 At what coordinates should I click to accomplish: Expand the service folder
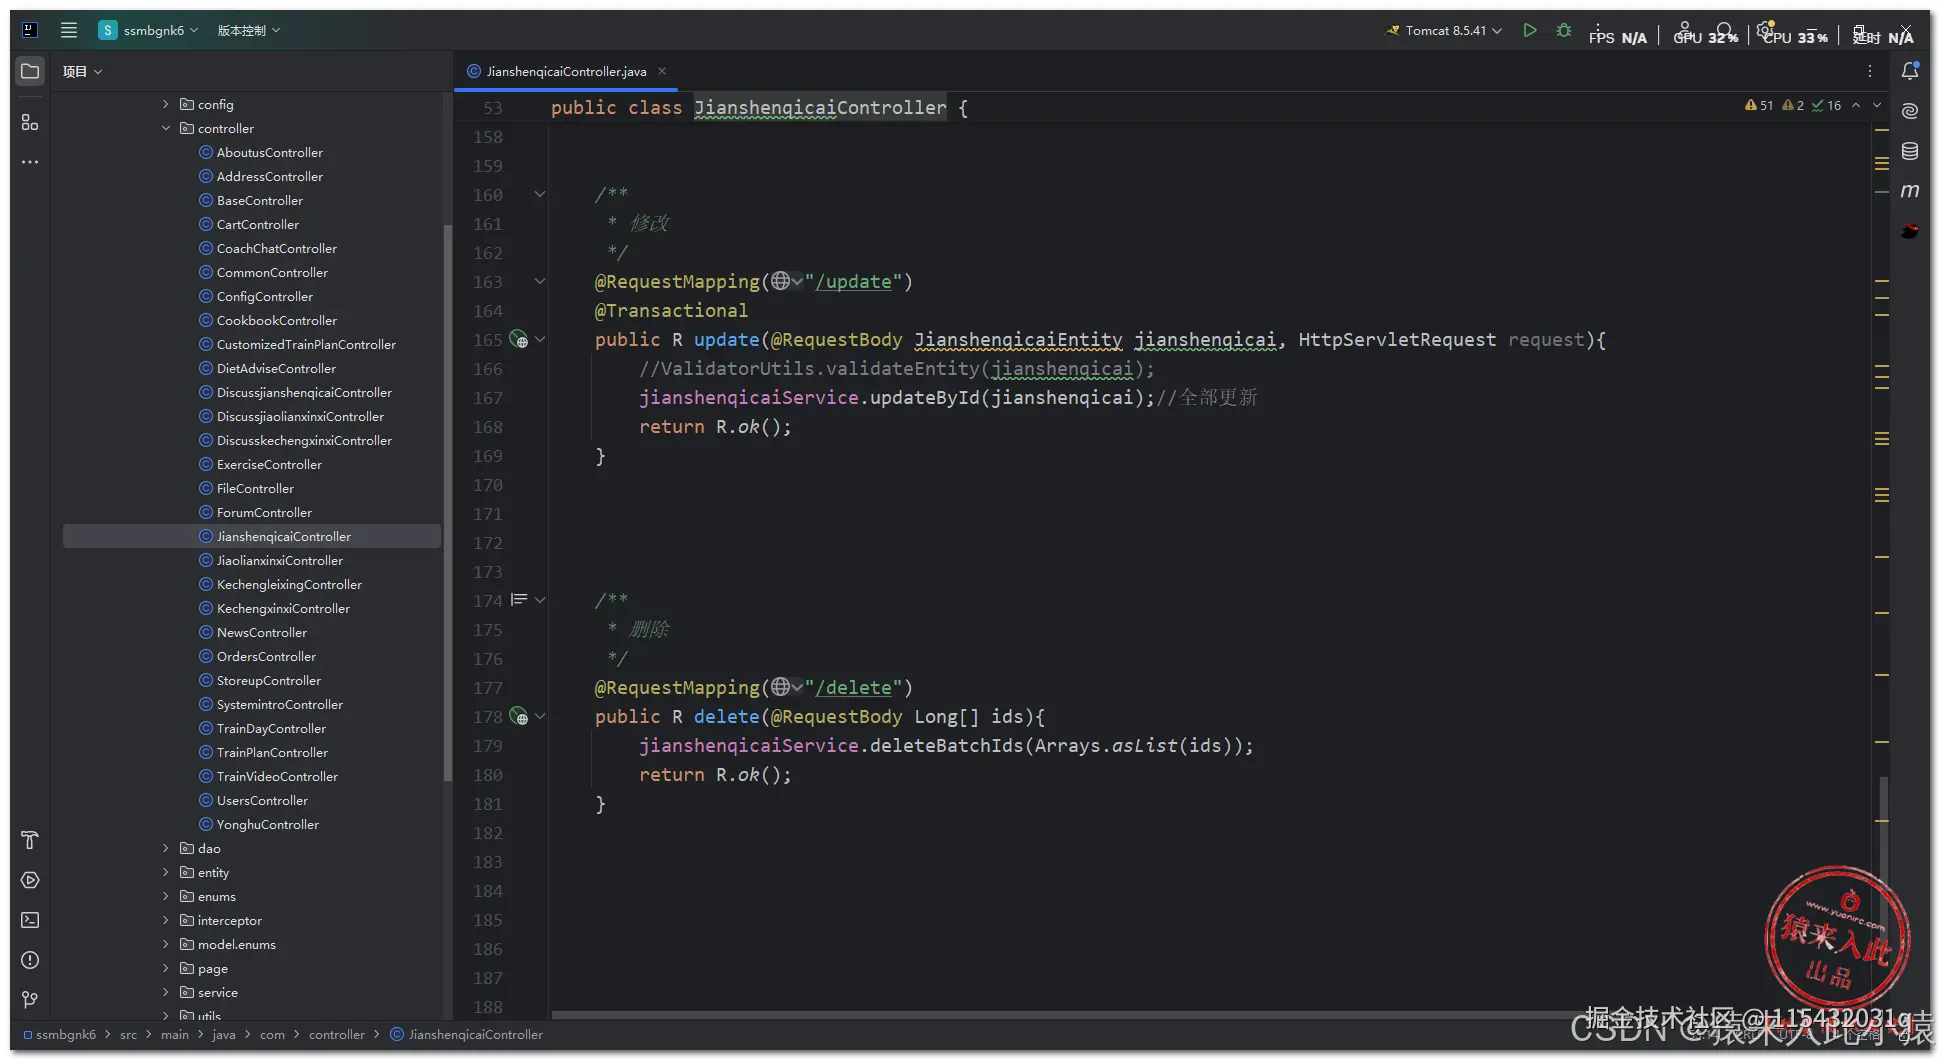pos(166,992)
